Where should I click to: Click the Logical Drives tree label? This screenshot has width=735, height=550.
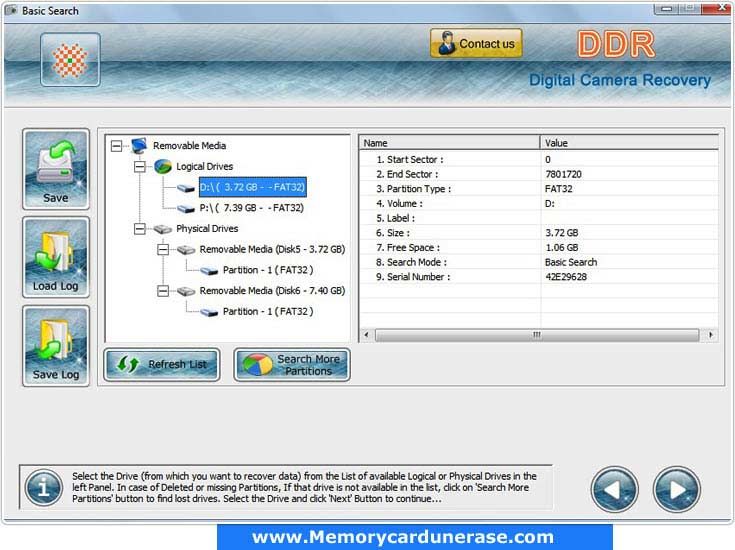click(x=204, y=166)
